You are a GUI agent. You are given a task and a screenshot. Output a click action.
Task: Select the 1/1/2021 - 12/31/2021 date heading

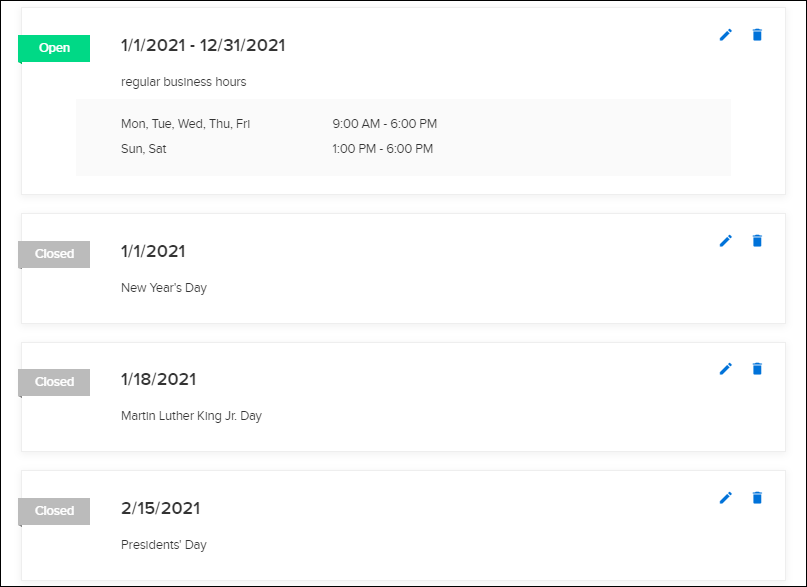click(x=203, y=45)
